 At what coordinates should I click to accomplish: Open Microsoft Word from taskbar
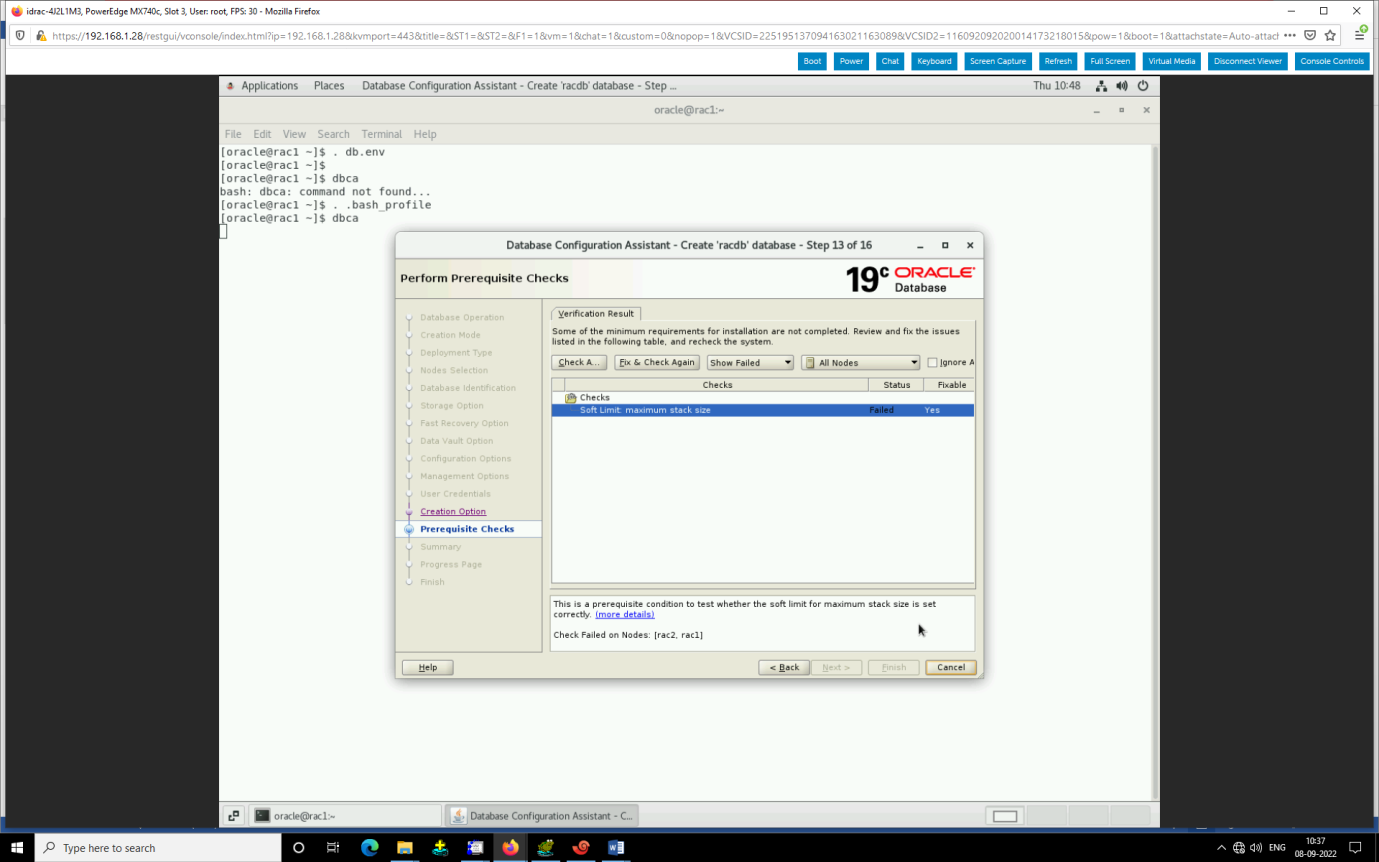point(616,847)
